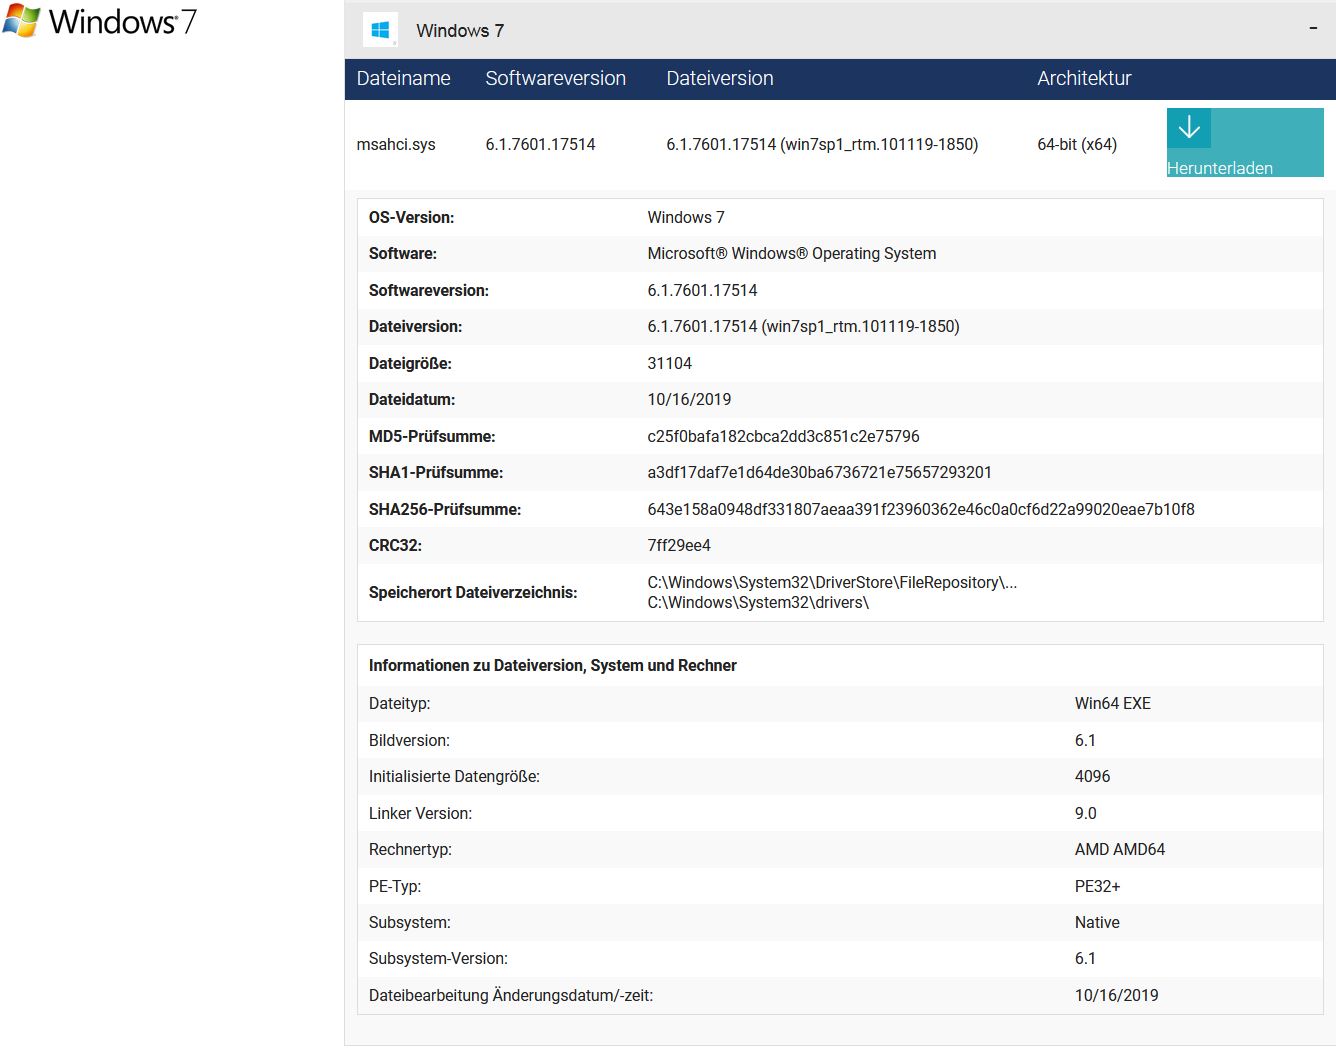The width and height of the screenshot is (1336, 1049).
Task: Click the Änderungsdatum value 10/16/2019
Action: [1117, 995]
